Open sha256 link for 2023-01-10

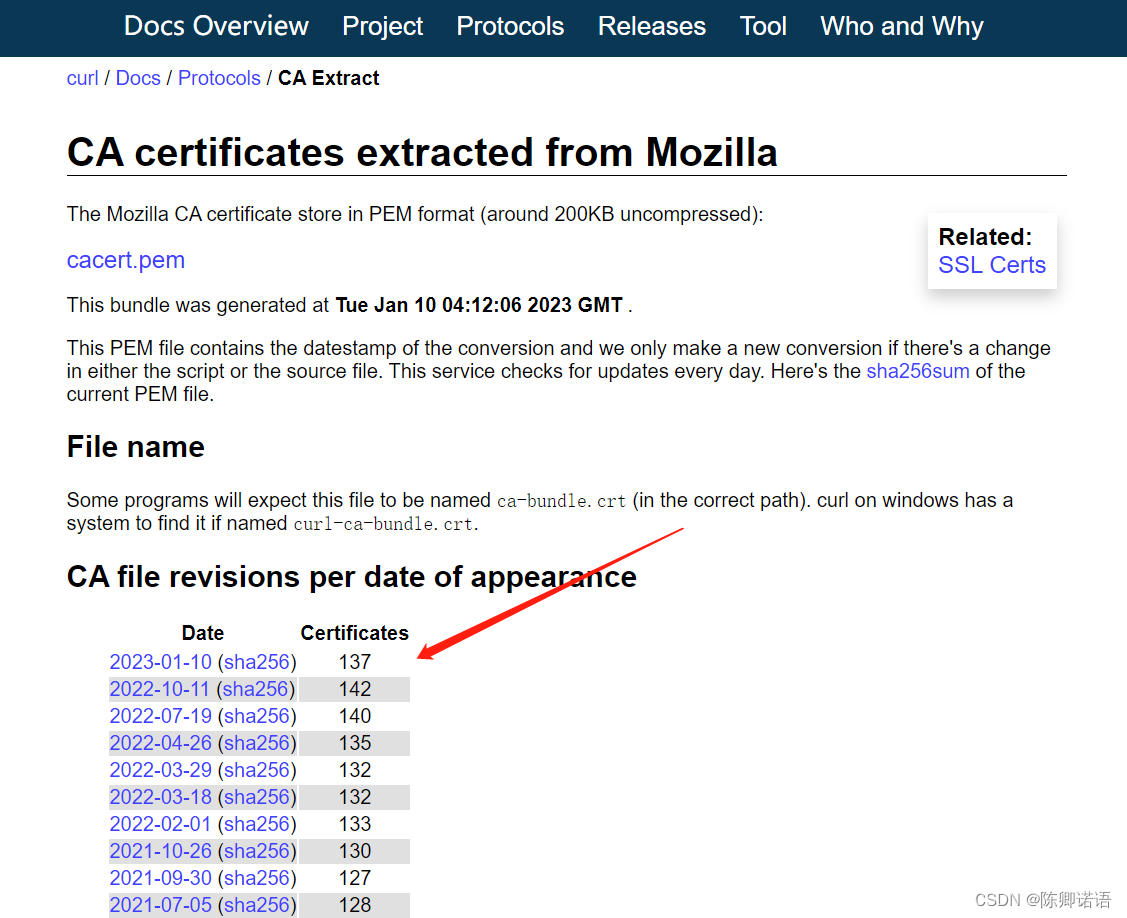(257, 661)
